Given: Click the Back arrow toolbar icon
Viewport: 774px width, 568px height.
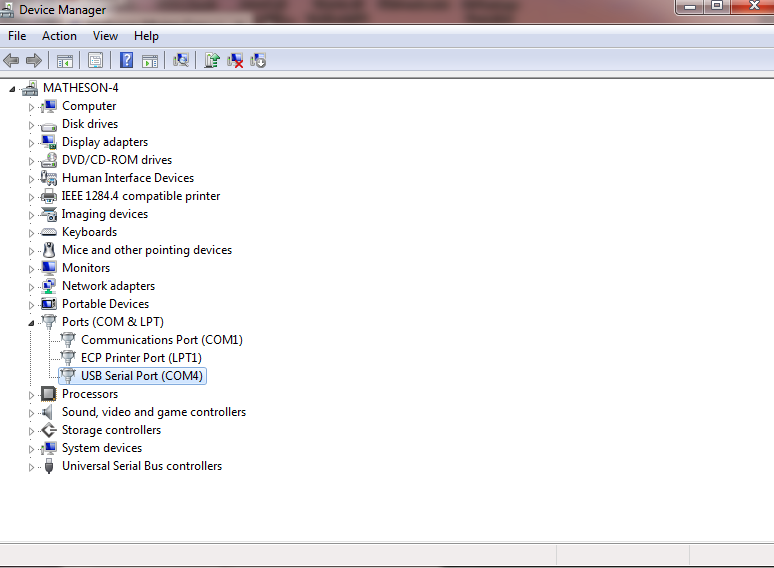Looking at the screenshot, I should pyautogui.click(x=11, y=61).
